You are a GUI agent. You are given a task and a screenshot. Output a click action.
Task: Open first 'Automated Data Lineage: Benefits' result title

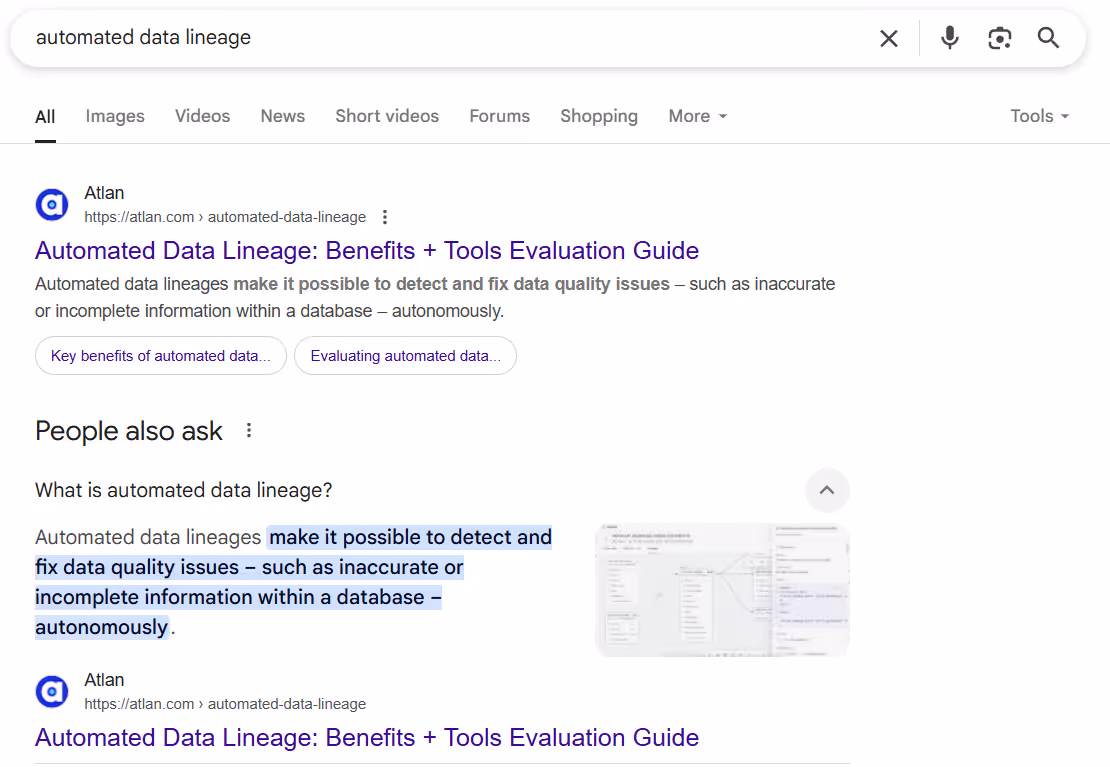367,251
